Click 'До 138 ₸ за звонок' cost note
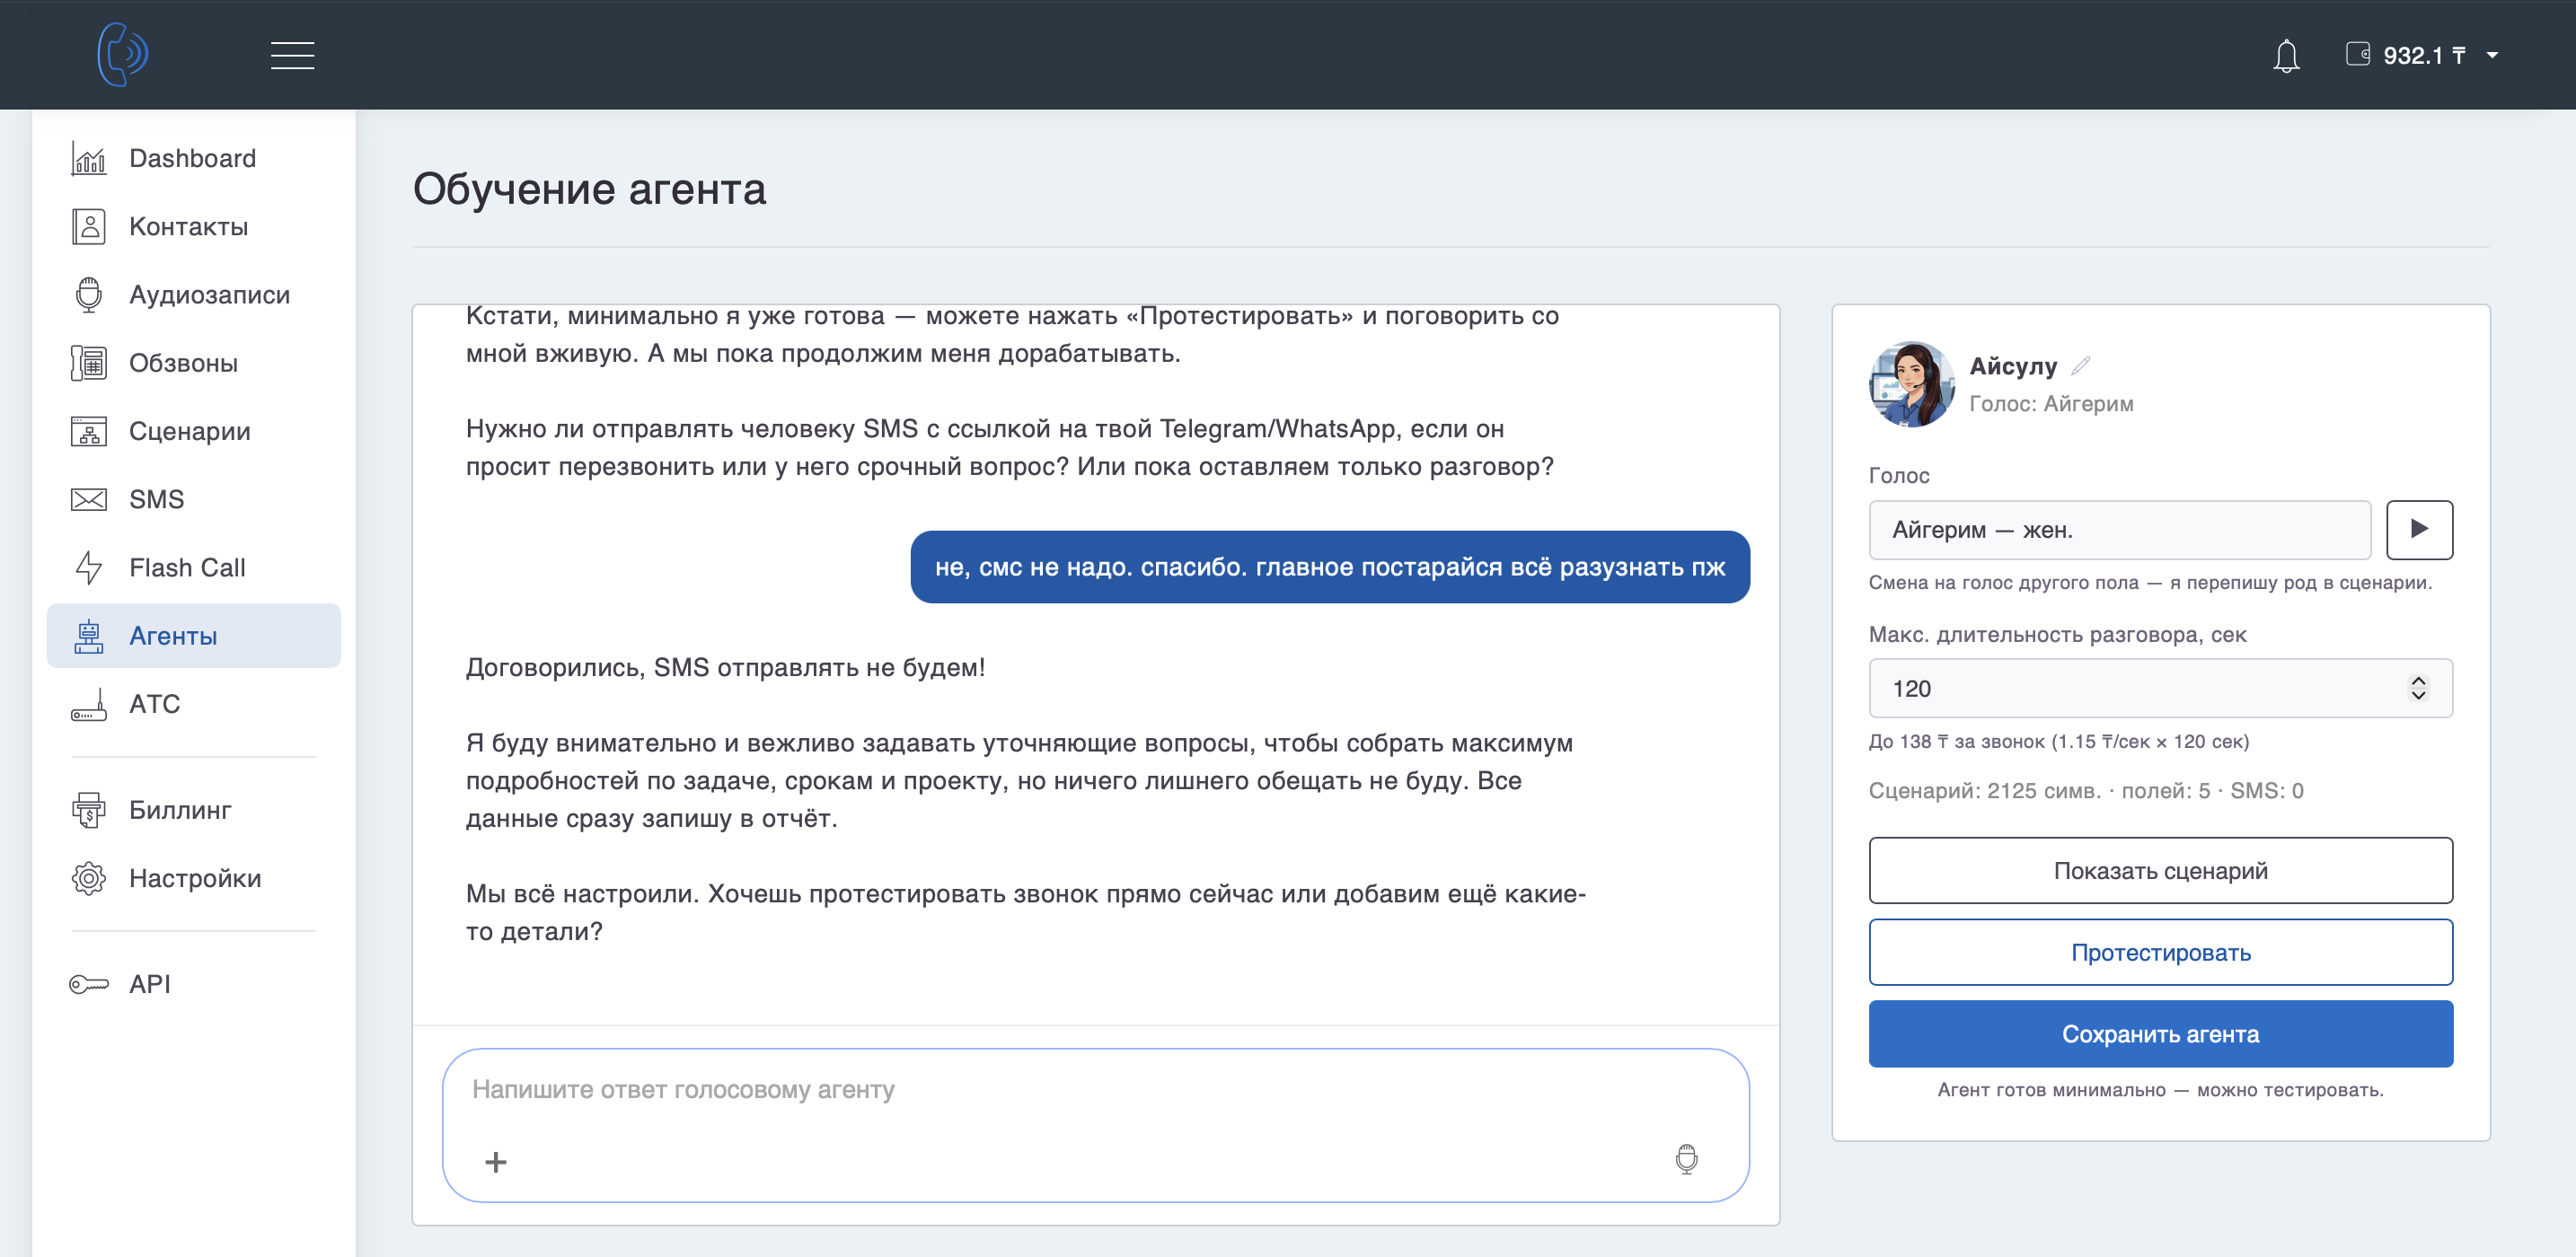Screen dimensions: 2576x1257 click(2059, 742)
